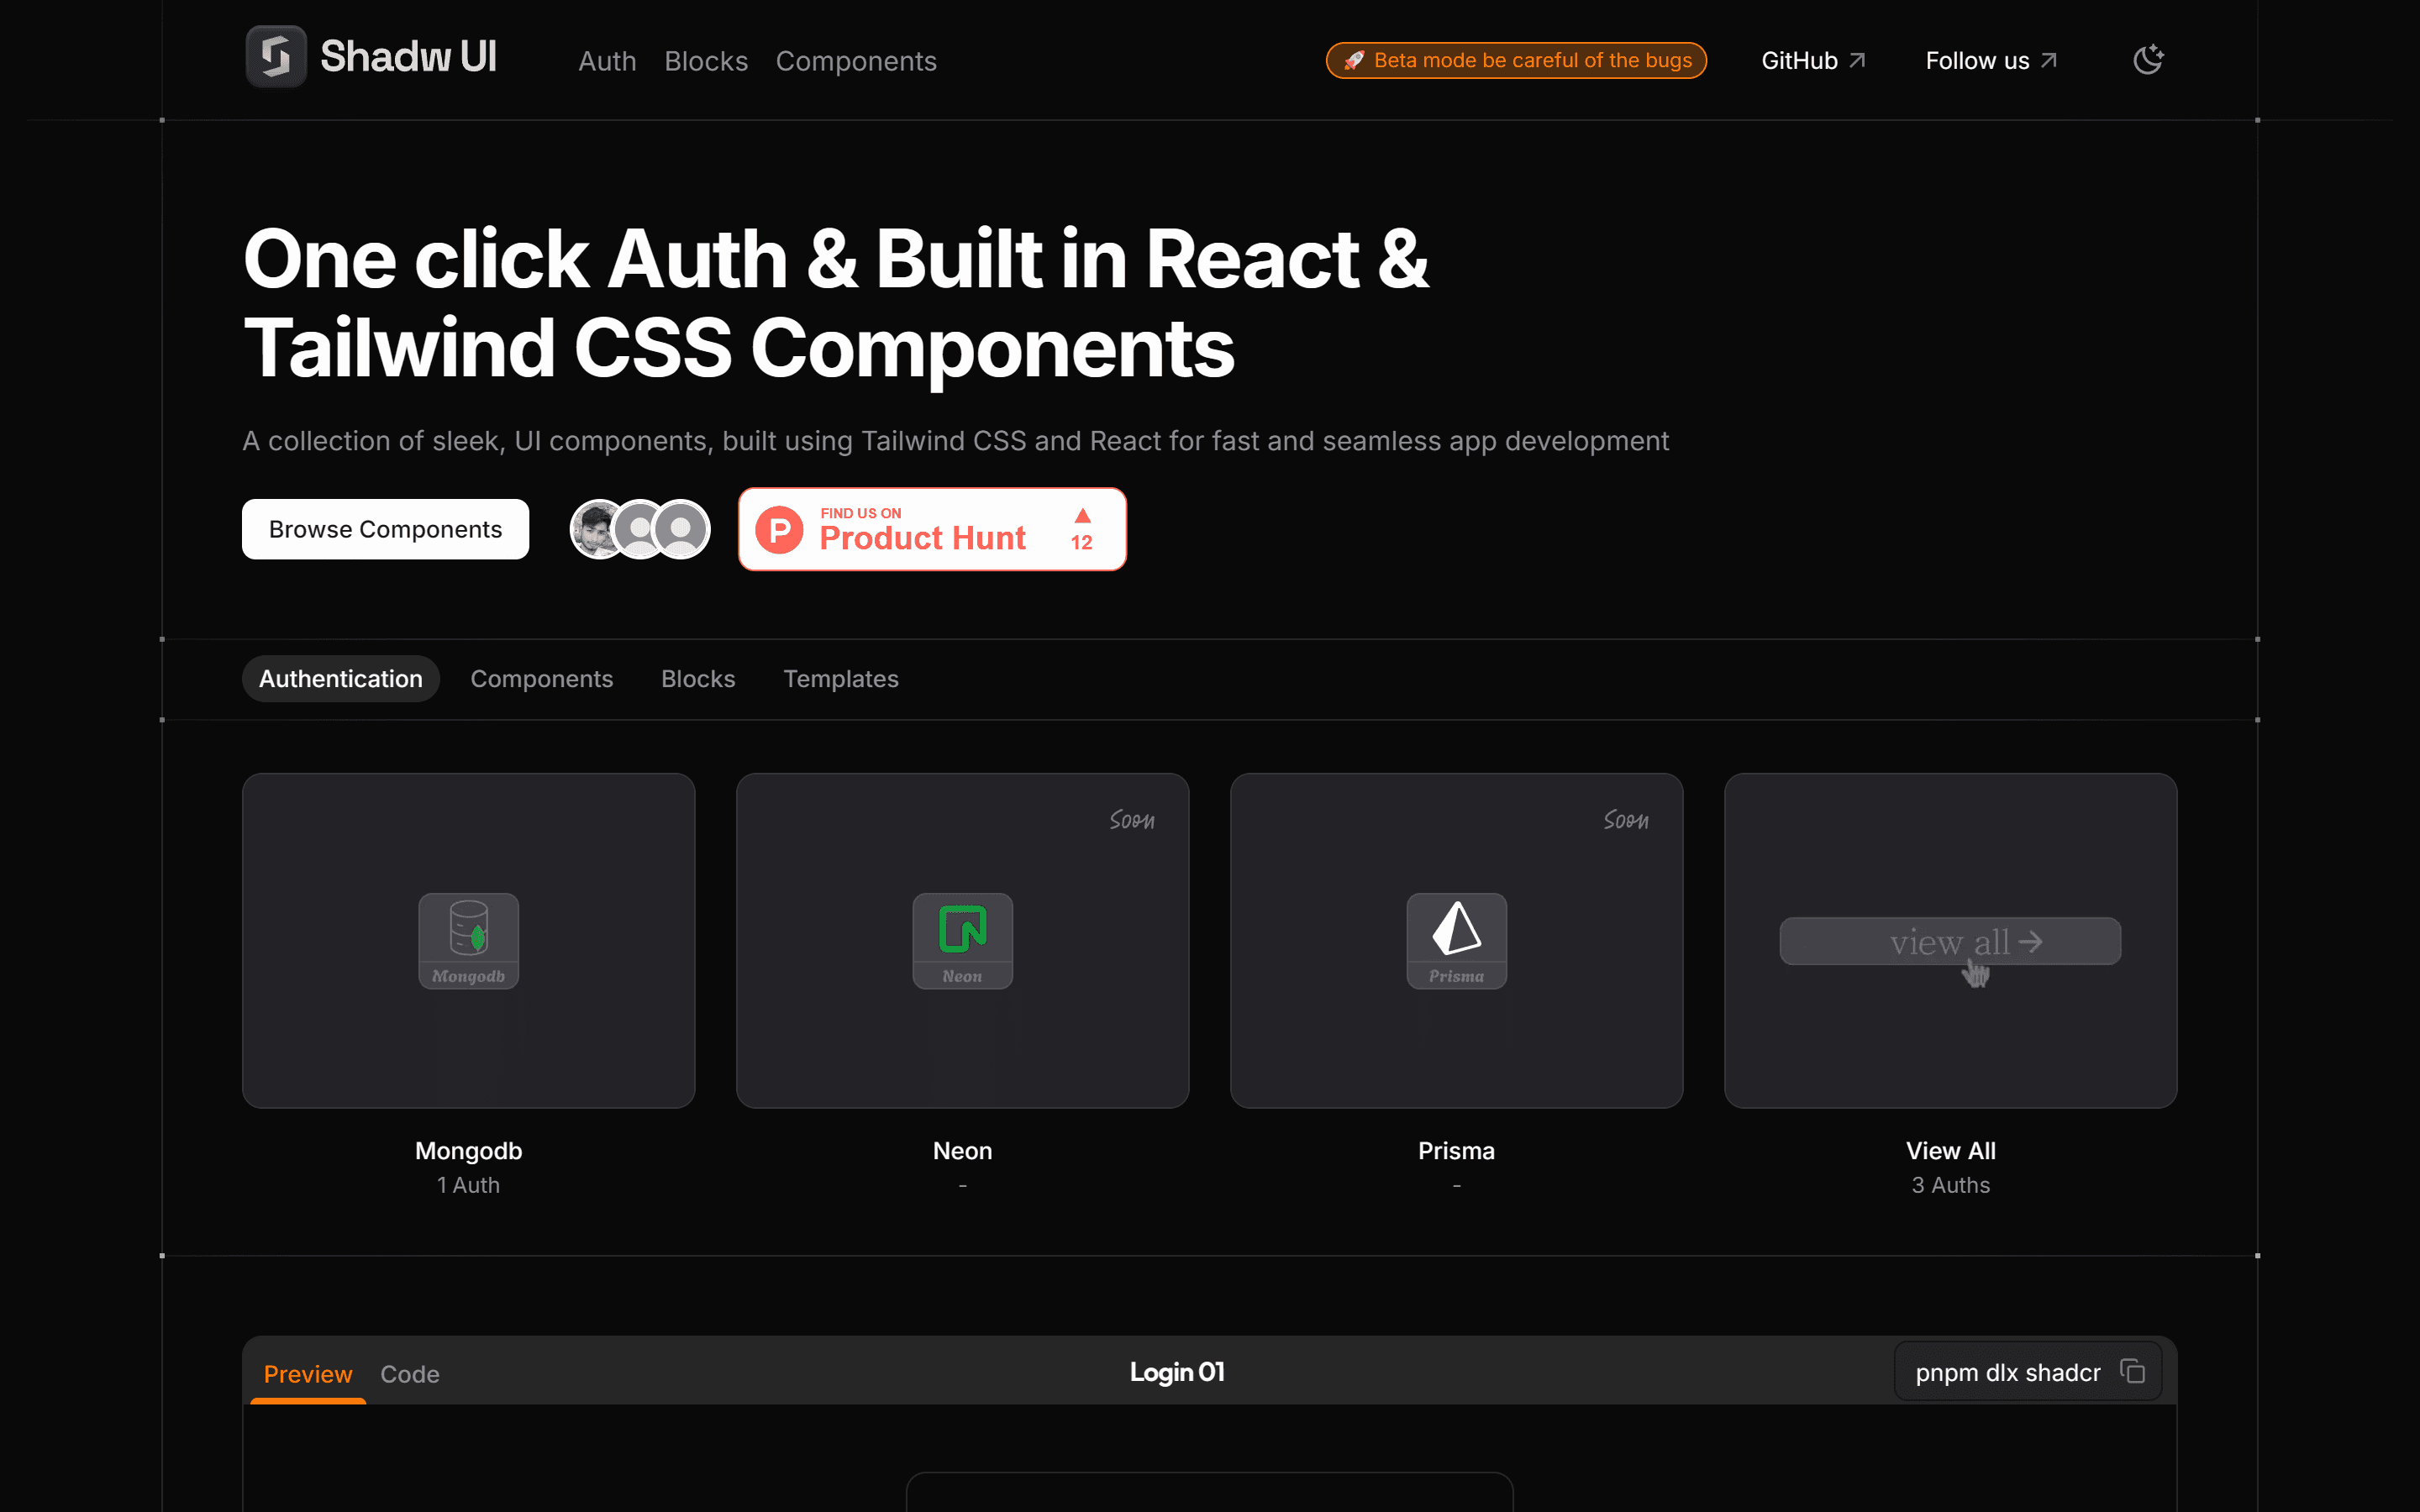
Task: Click the Shadw UI logo icon
Action: coord(276,57)
